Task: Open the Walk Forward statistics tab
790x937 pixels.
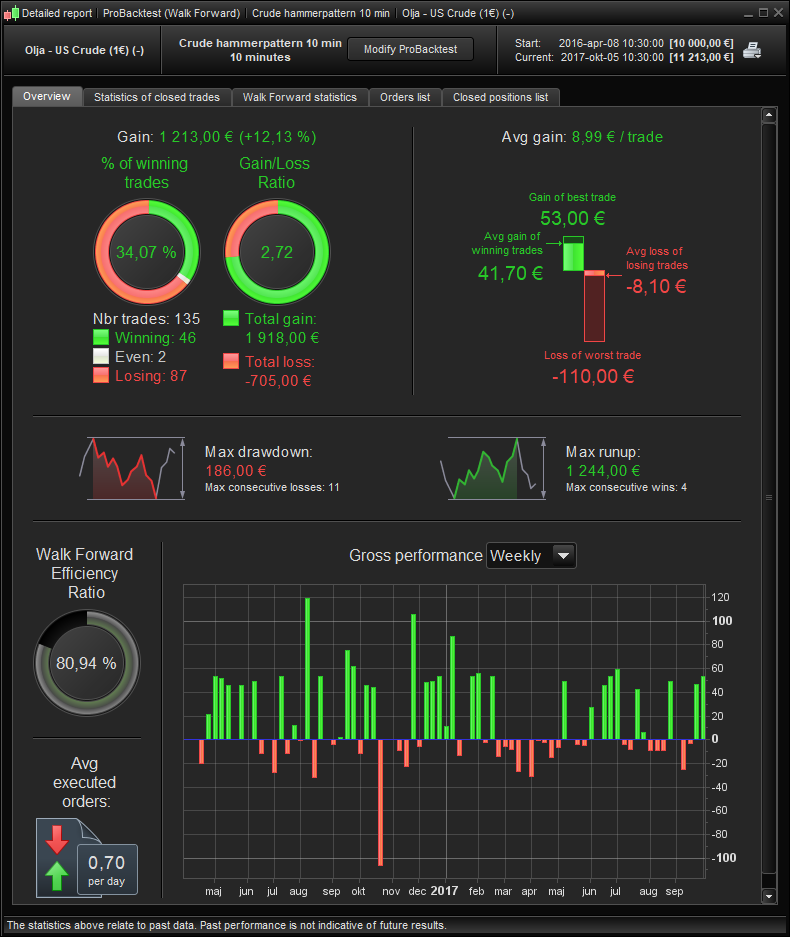Action: (299, 97)
